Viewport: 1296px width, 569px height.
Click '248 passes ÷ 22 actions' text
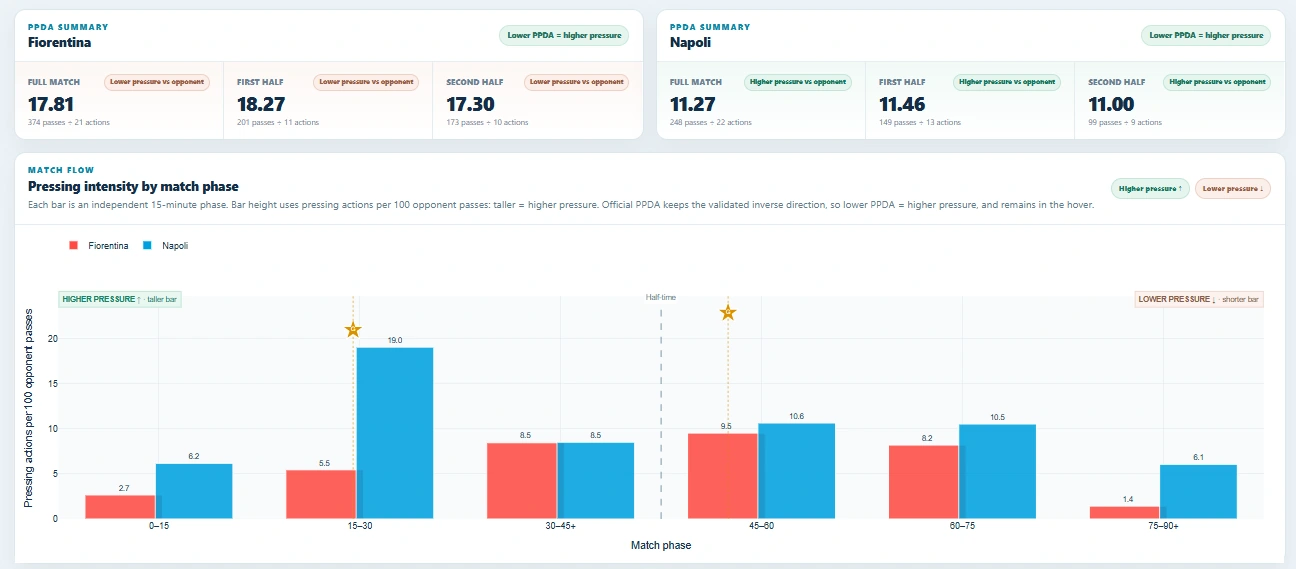click(711, 122)
